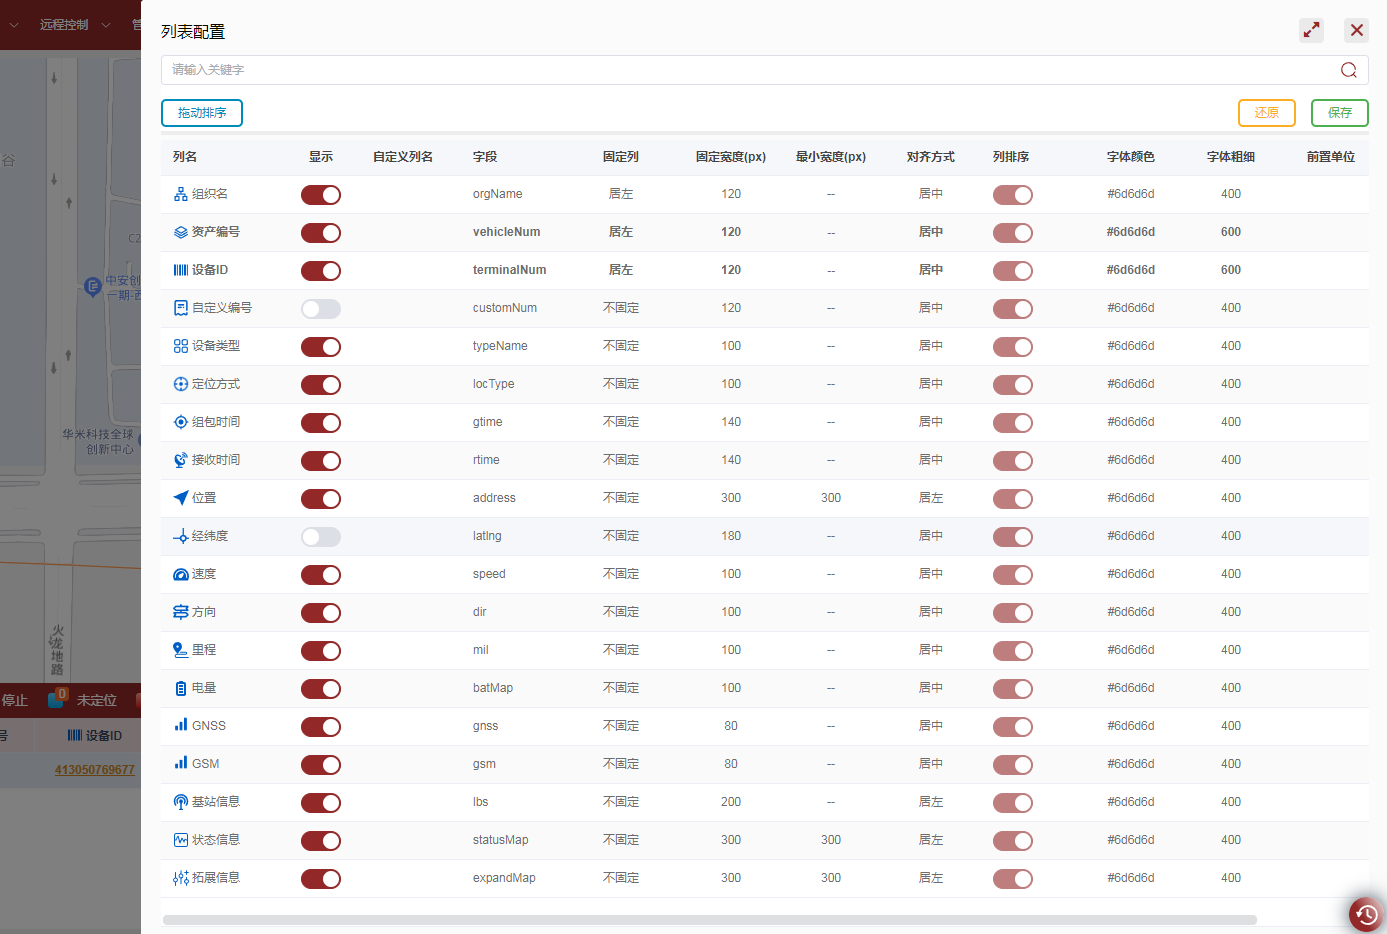Screen dimensions: 1387x934
Task: Click the horizontal scrollbar at bottom
Action: pyautogui.click(x=709, y=919)
